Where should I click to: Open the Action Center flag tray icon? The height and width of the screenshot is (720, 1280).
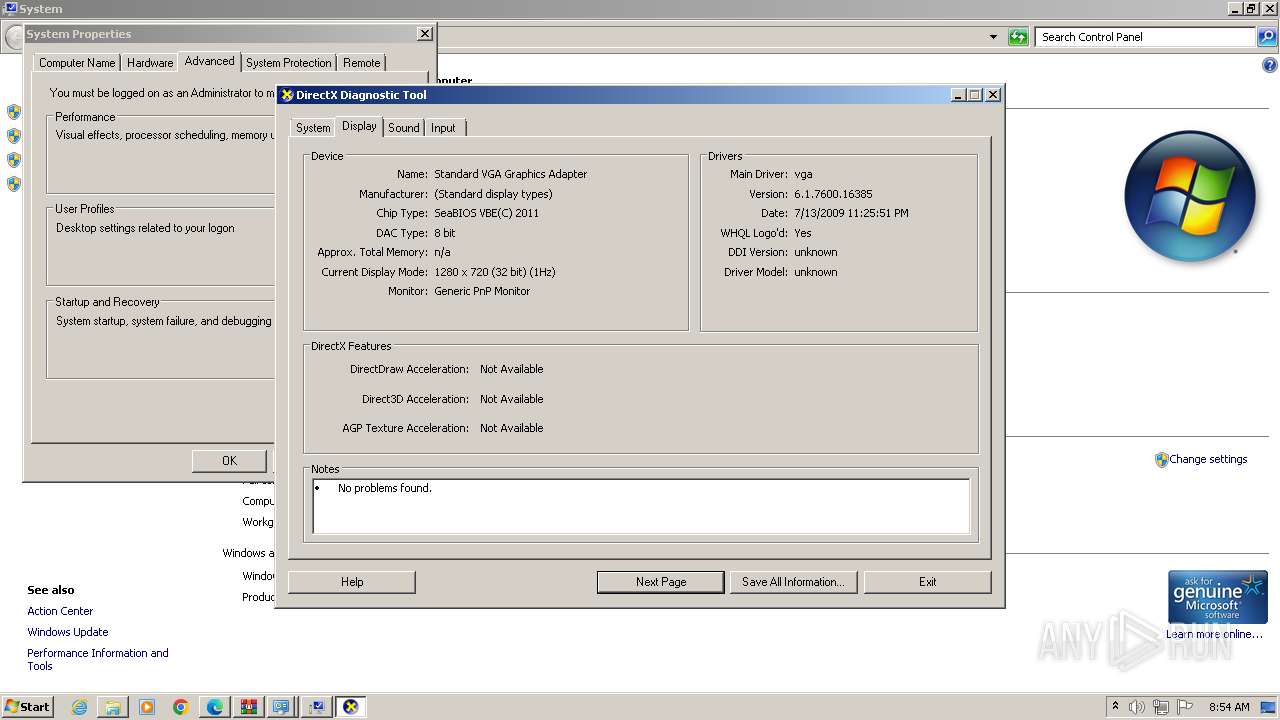pos(1185,707)
